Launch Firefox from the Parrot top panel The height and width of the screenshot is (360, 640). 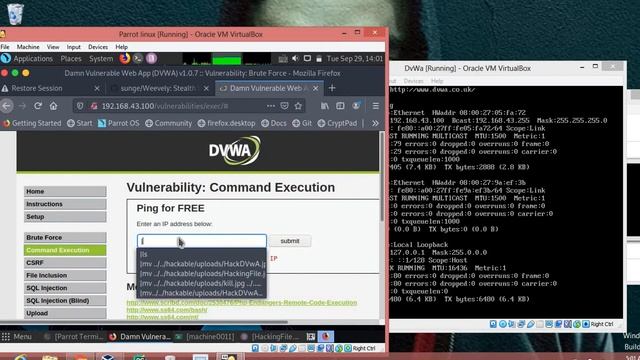tap(125, 58)
